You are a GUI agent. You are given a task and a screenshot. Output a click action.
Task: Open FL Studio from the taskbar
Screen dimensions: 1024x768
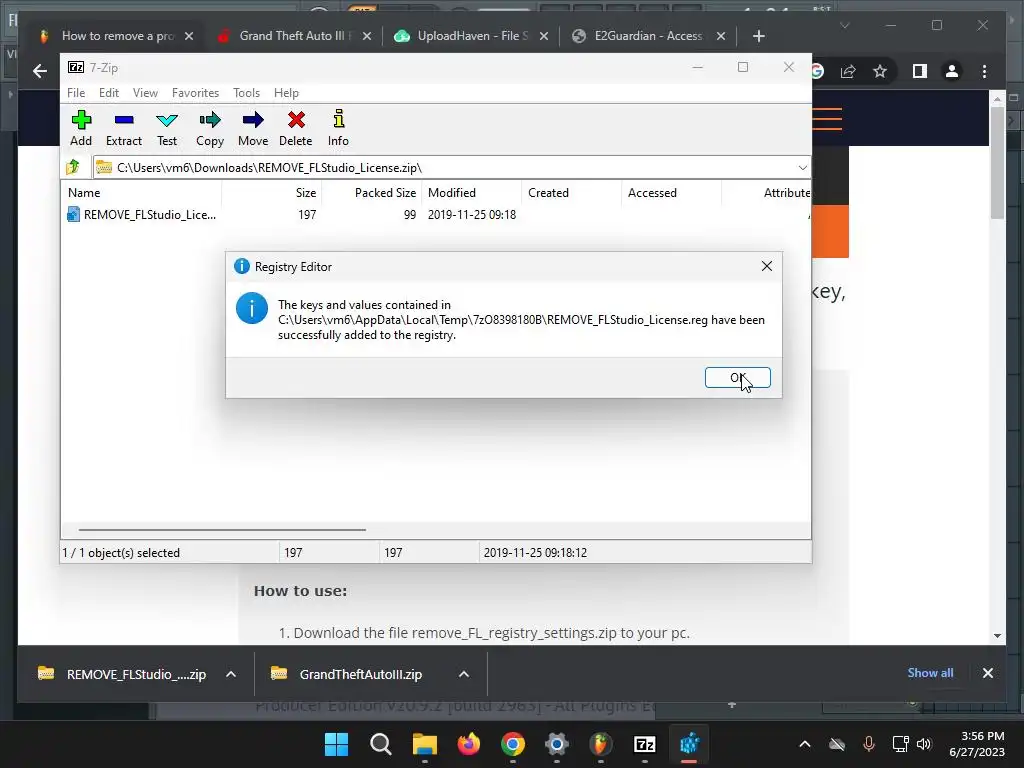pyautogui.click(x=601, y=744)
